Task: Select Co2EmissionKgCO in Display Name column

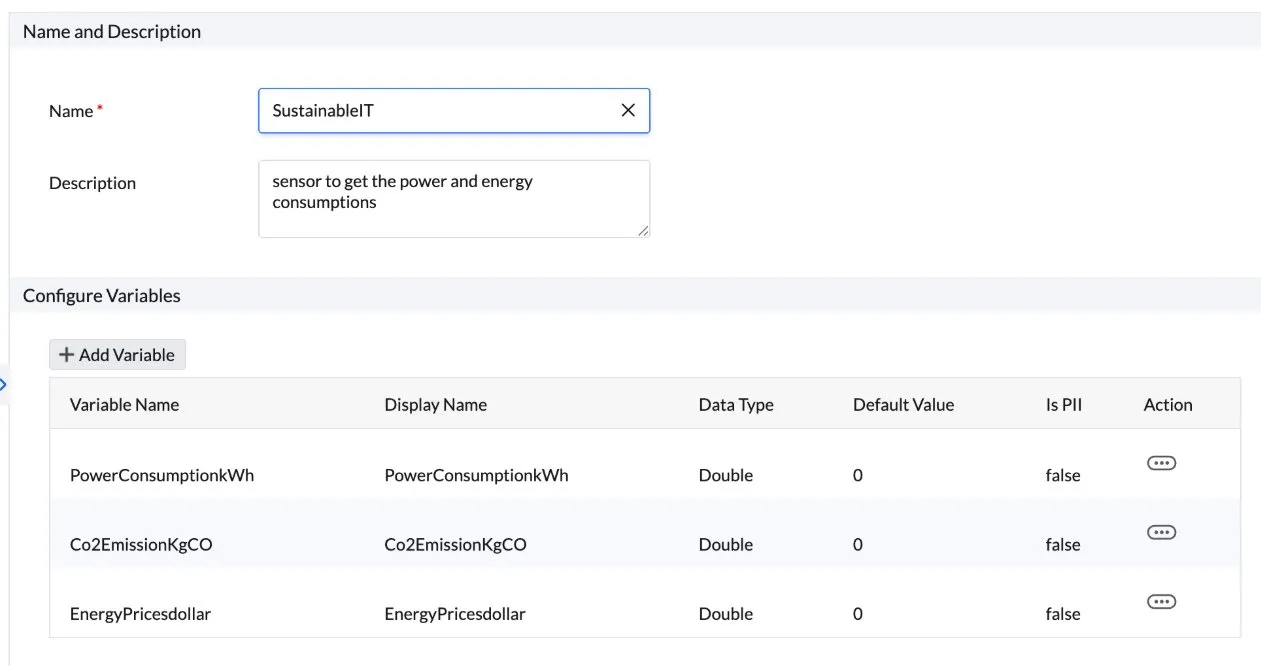Action: [455, 545]
